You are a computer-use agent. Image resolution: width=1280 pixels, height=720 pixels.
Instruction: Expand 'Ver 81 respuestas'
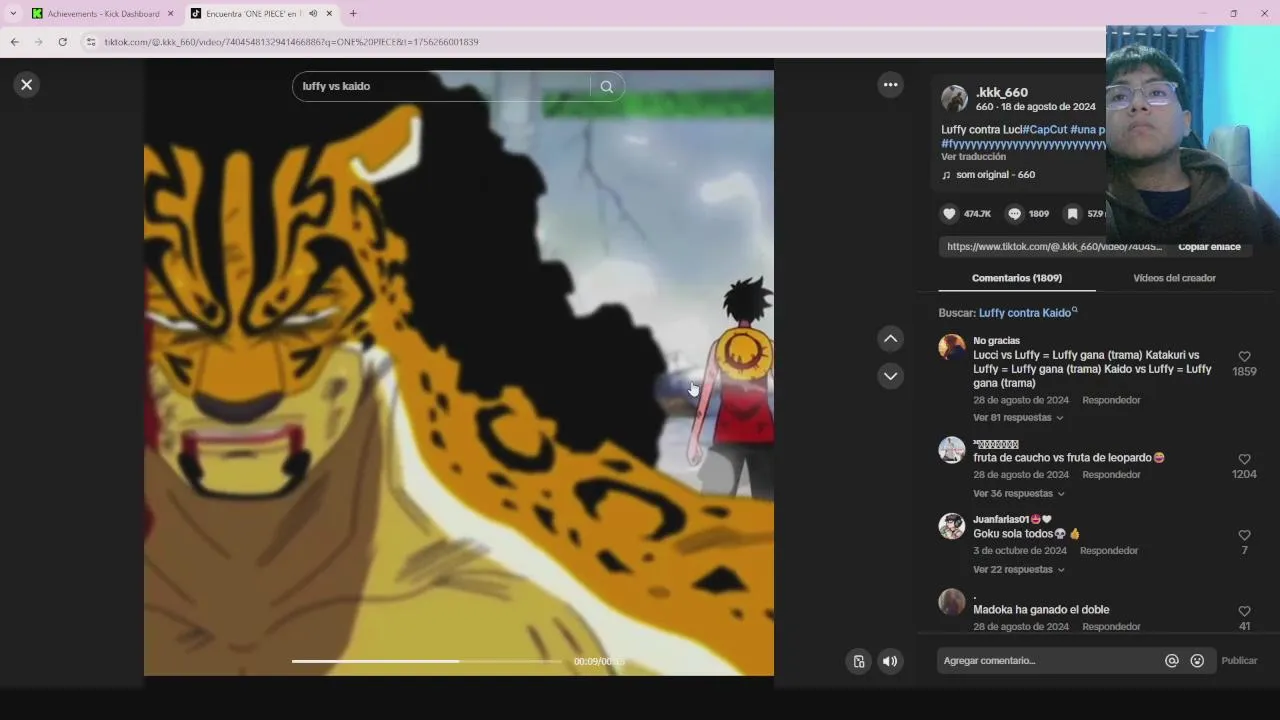[x=1018, y=418]
